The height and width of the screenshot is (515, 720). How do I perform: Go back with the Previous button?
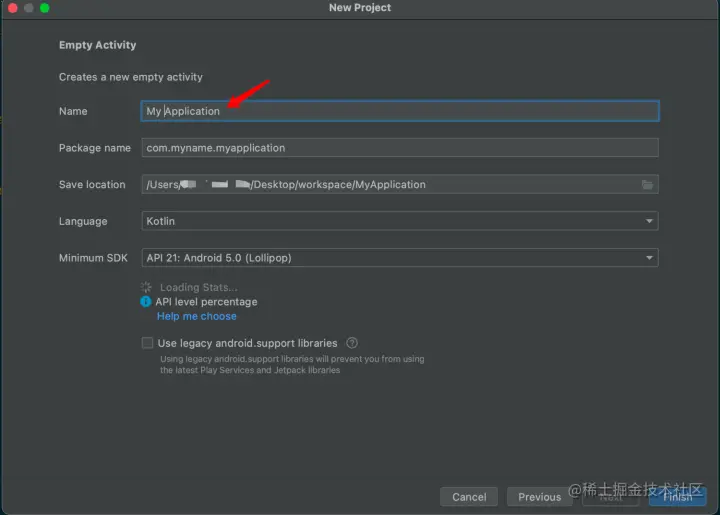539,497
